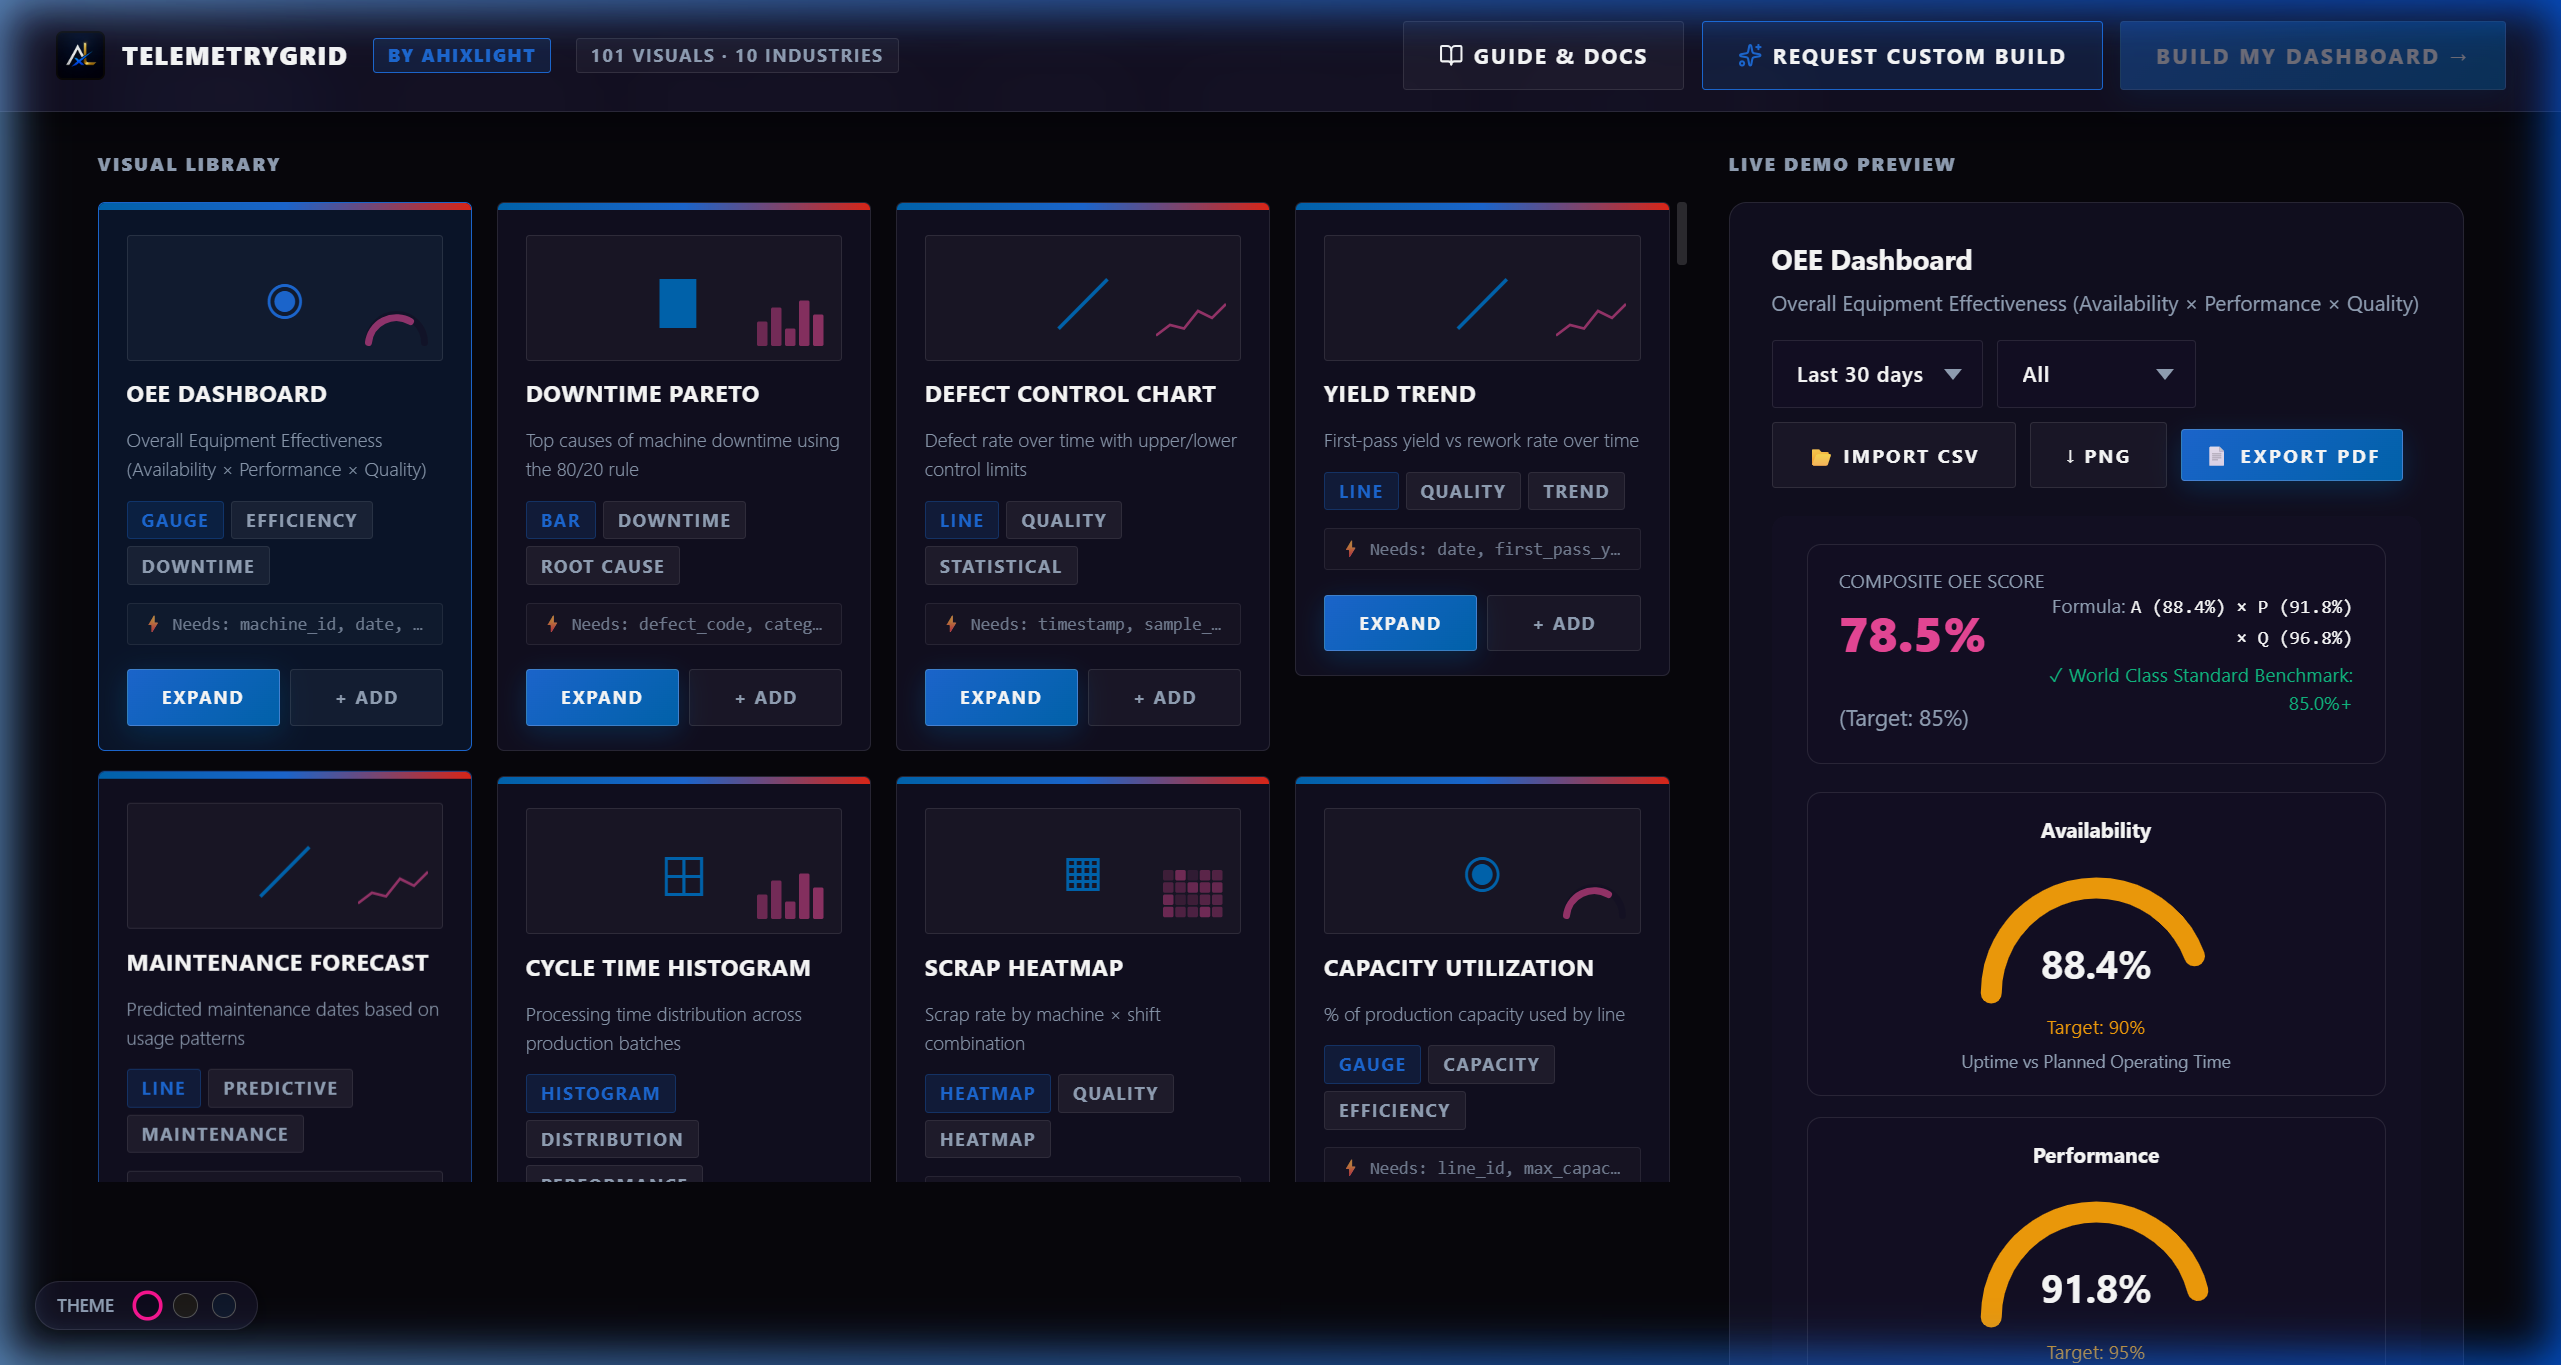Screen dimensions: 2561x1365
Task: Click the lightning icon in Defect Control Chart needs row
Action: pos(951,624)
